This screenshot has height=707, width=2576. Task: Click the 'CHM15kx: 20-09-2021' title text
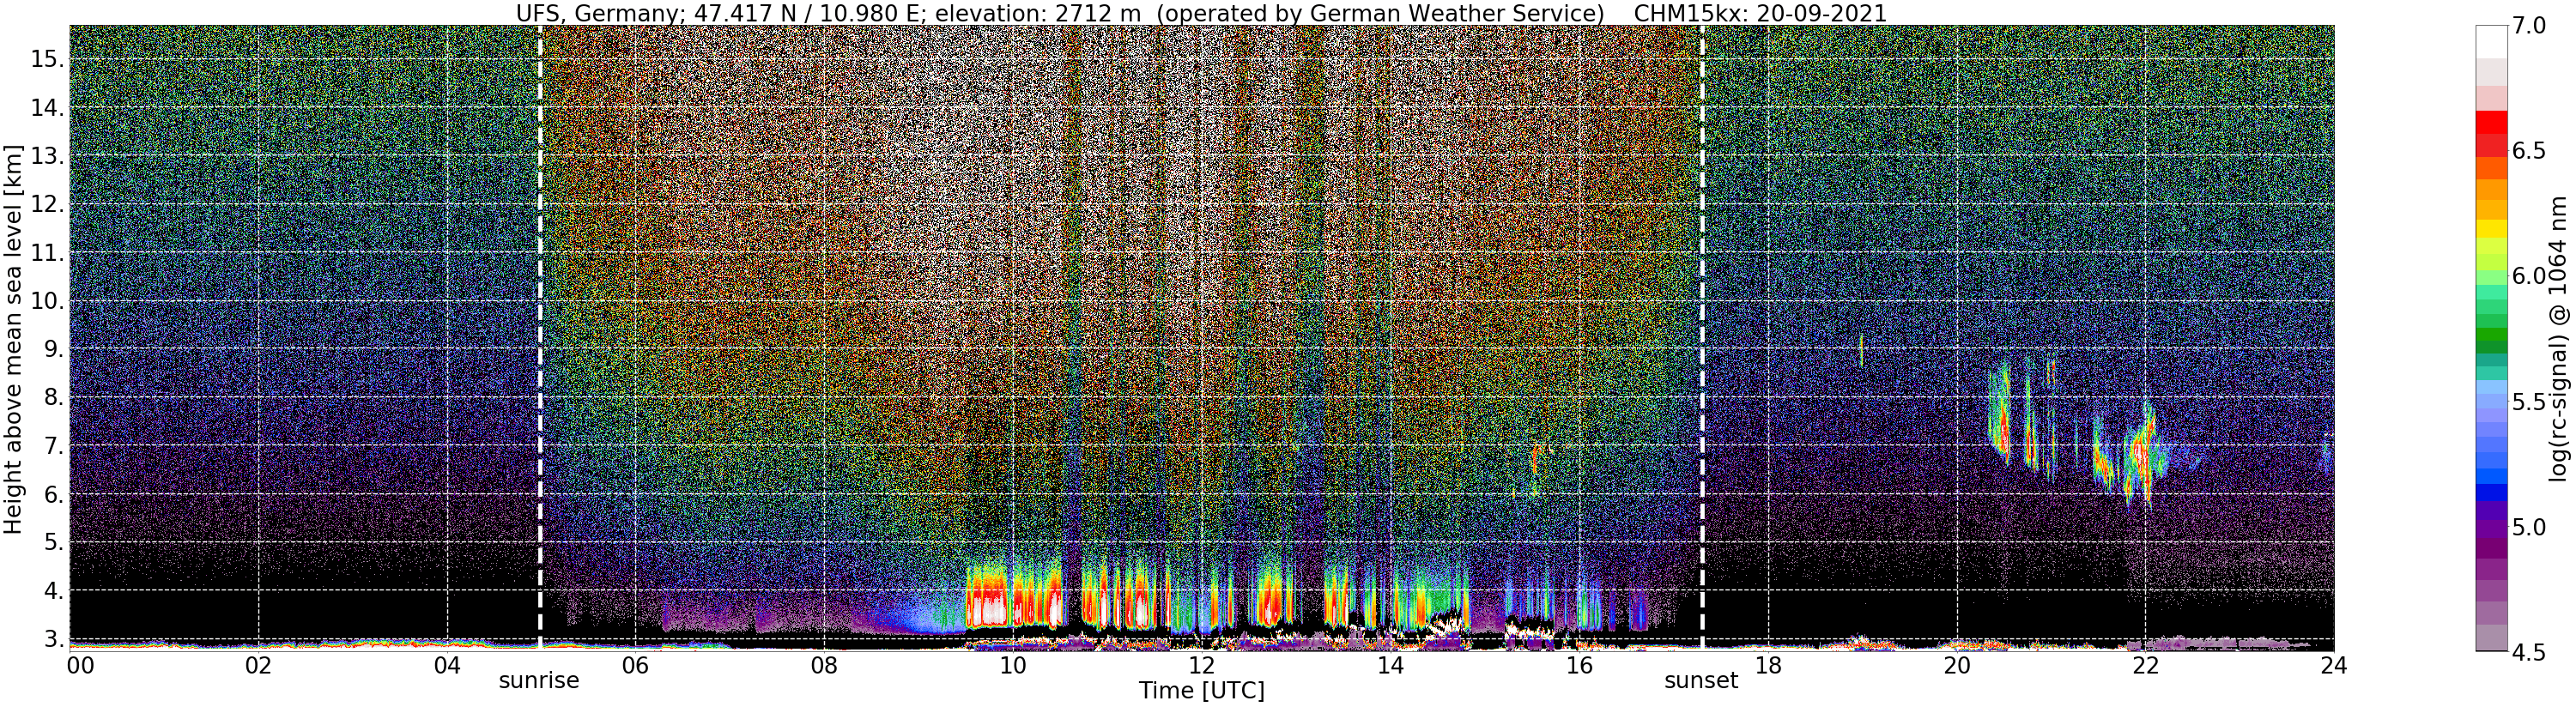pyautogui.click(x=1759, y=13)
